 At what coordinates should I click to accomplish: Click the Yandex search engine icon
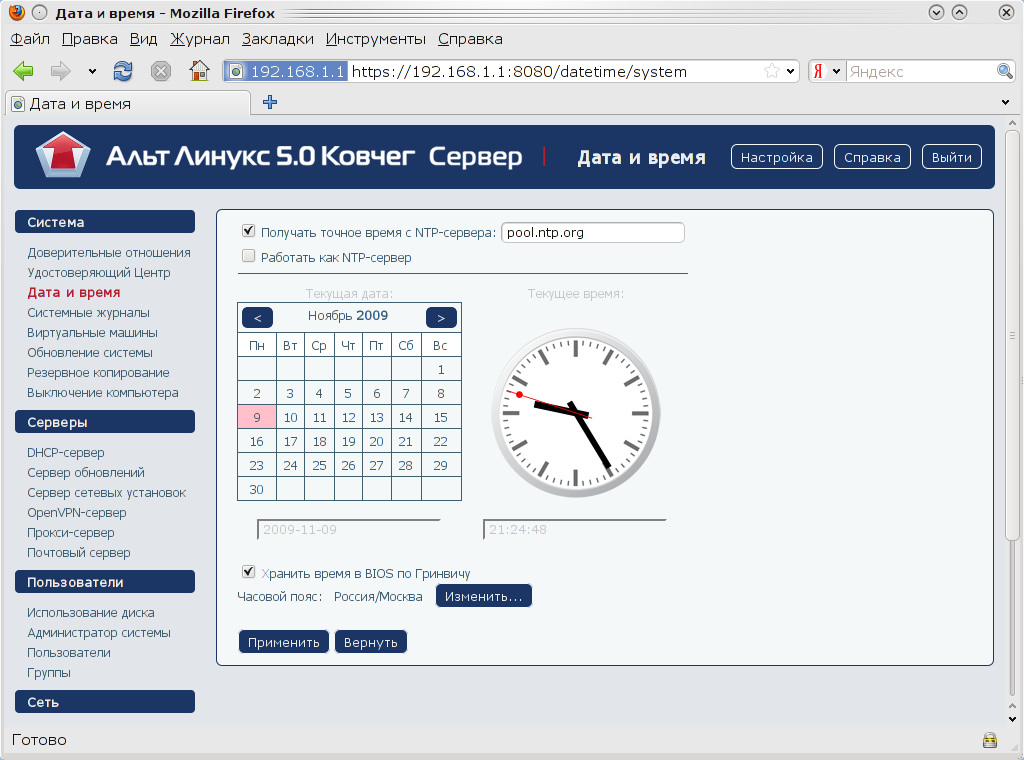click(x=818, y=71)
